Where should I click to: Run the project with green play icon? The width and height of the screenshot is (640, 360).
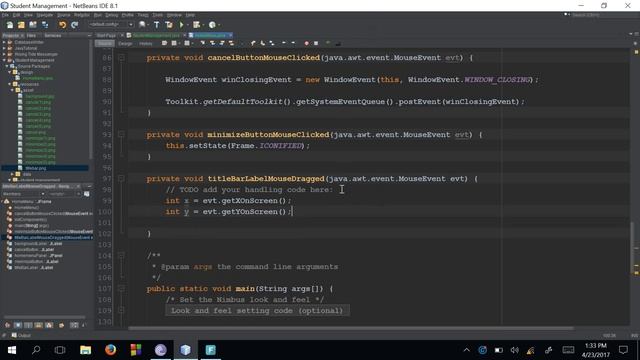182,25
